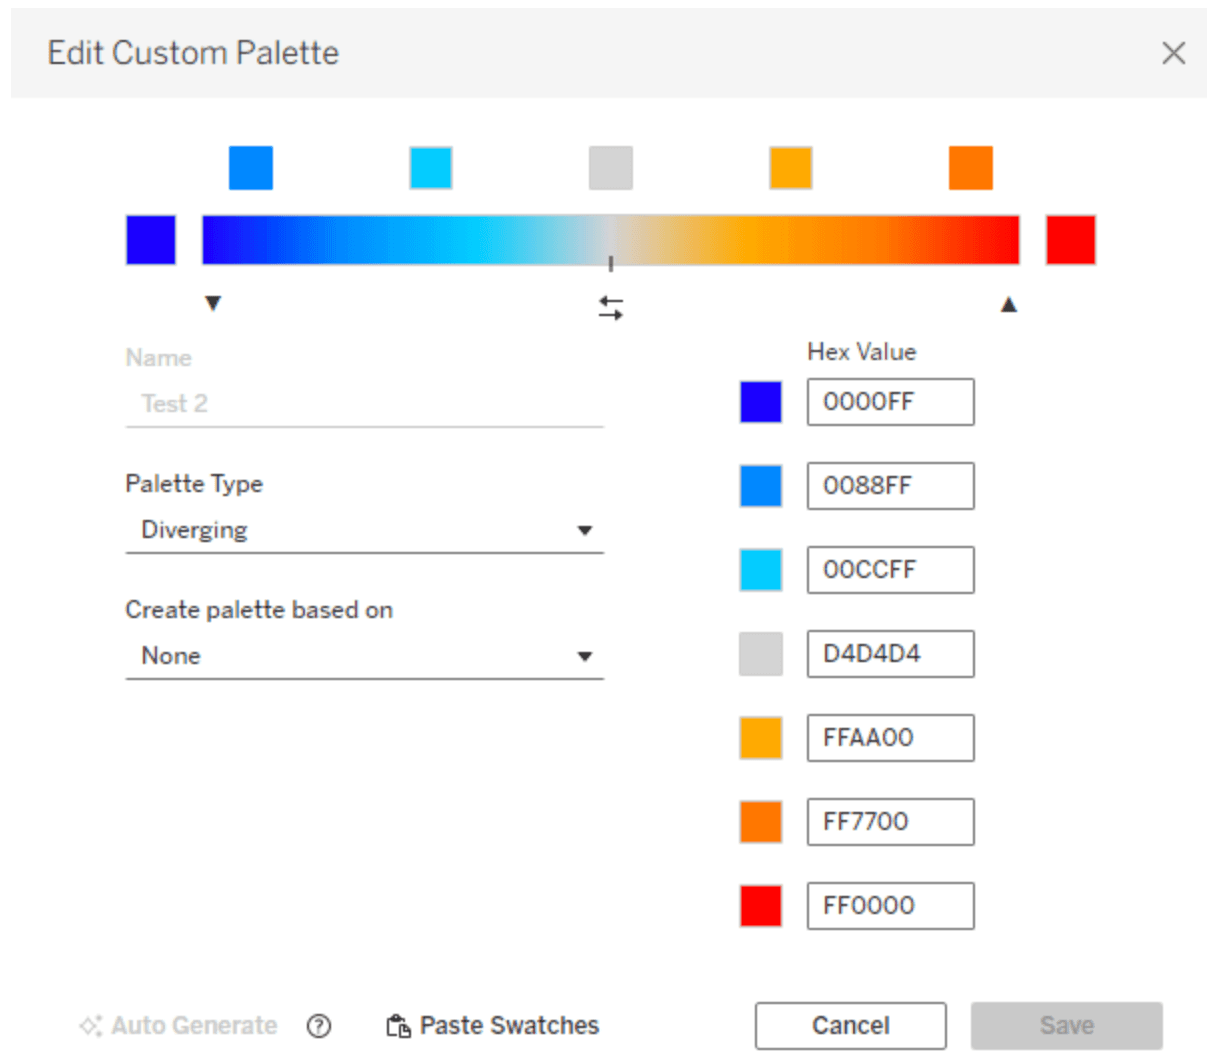Click the reverse palette swap arrows icon

[611, 308]
